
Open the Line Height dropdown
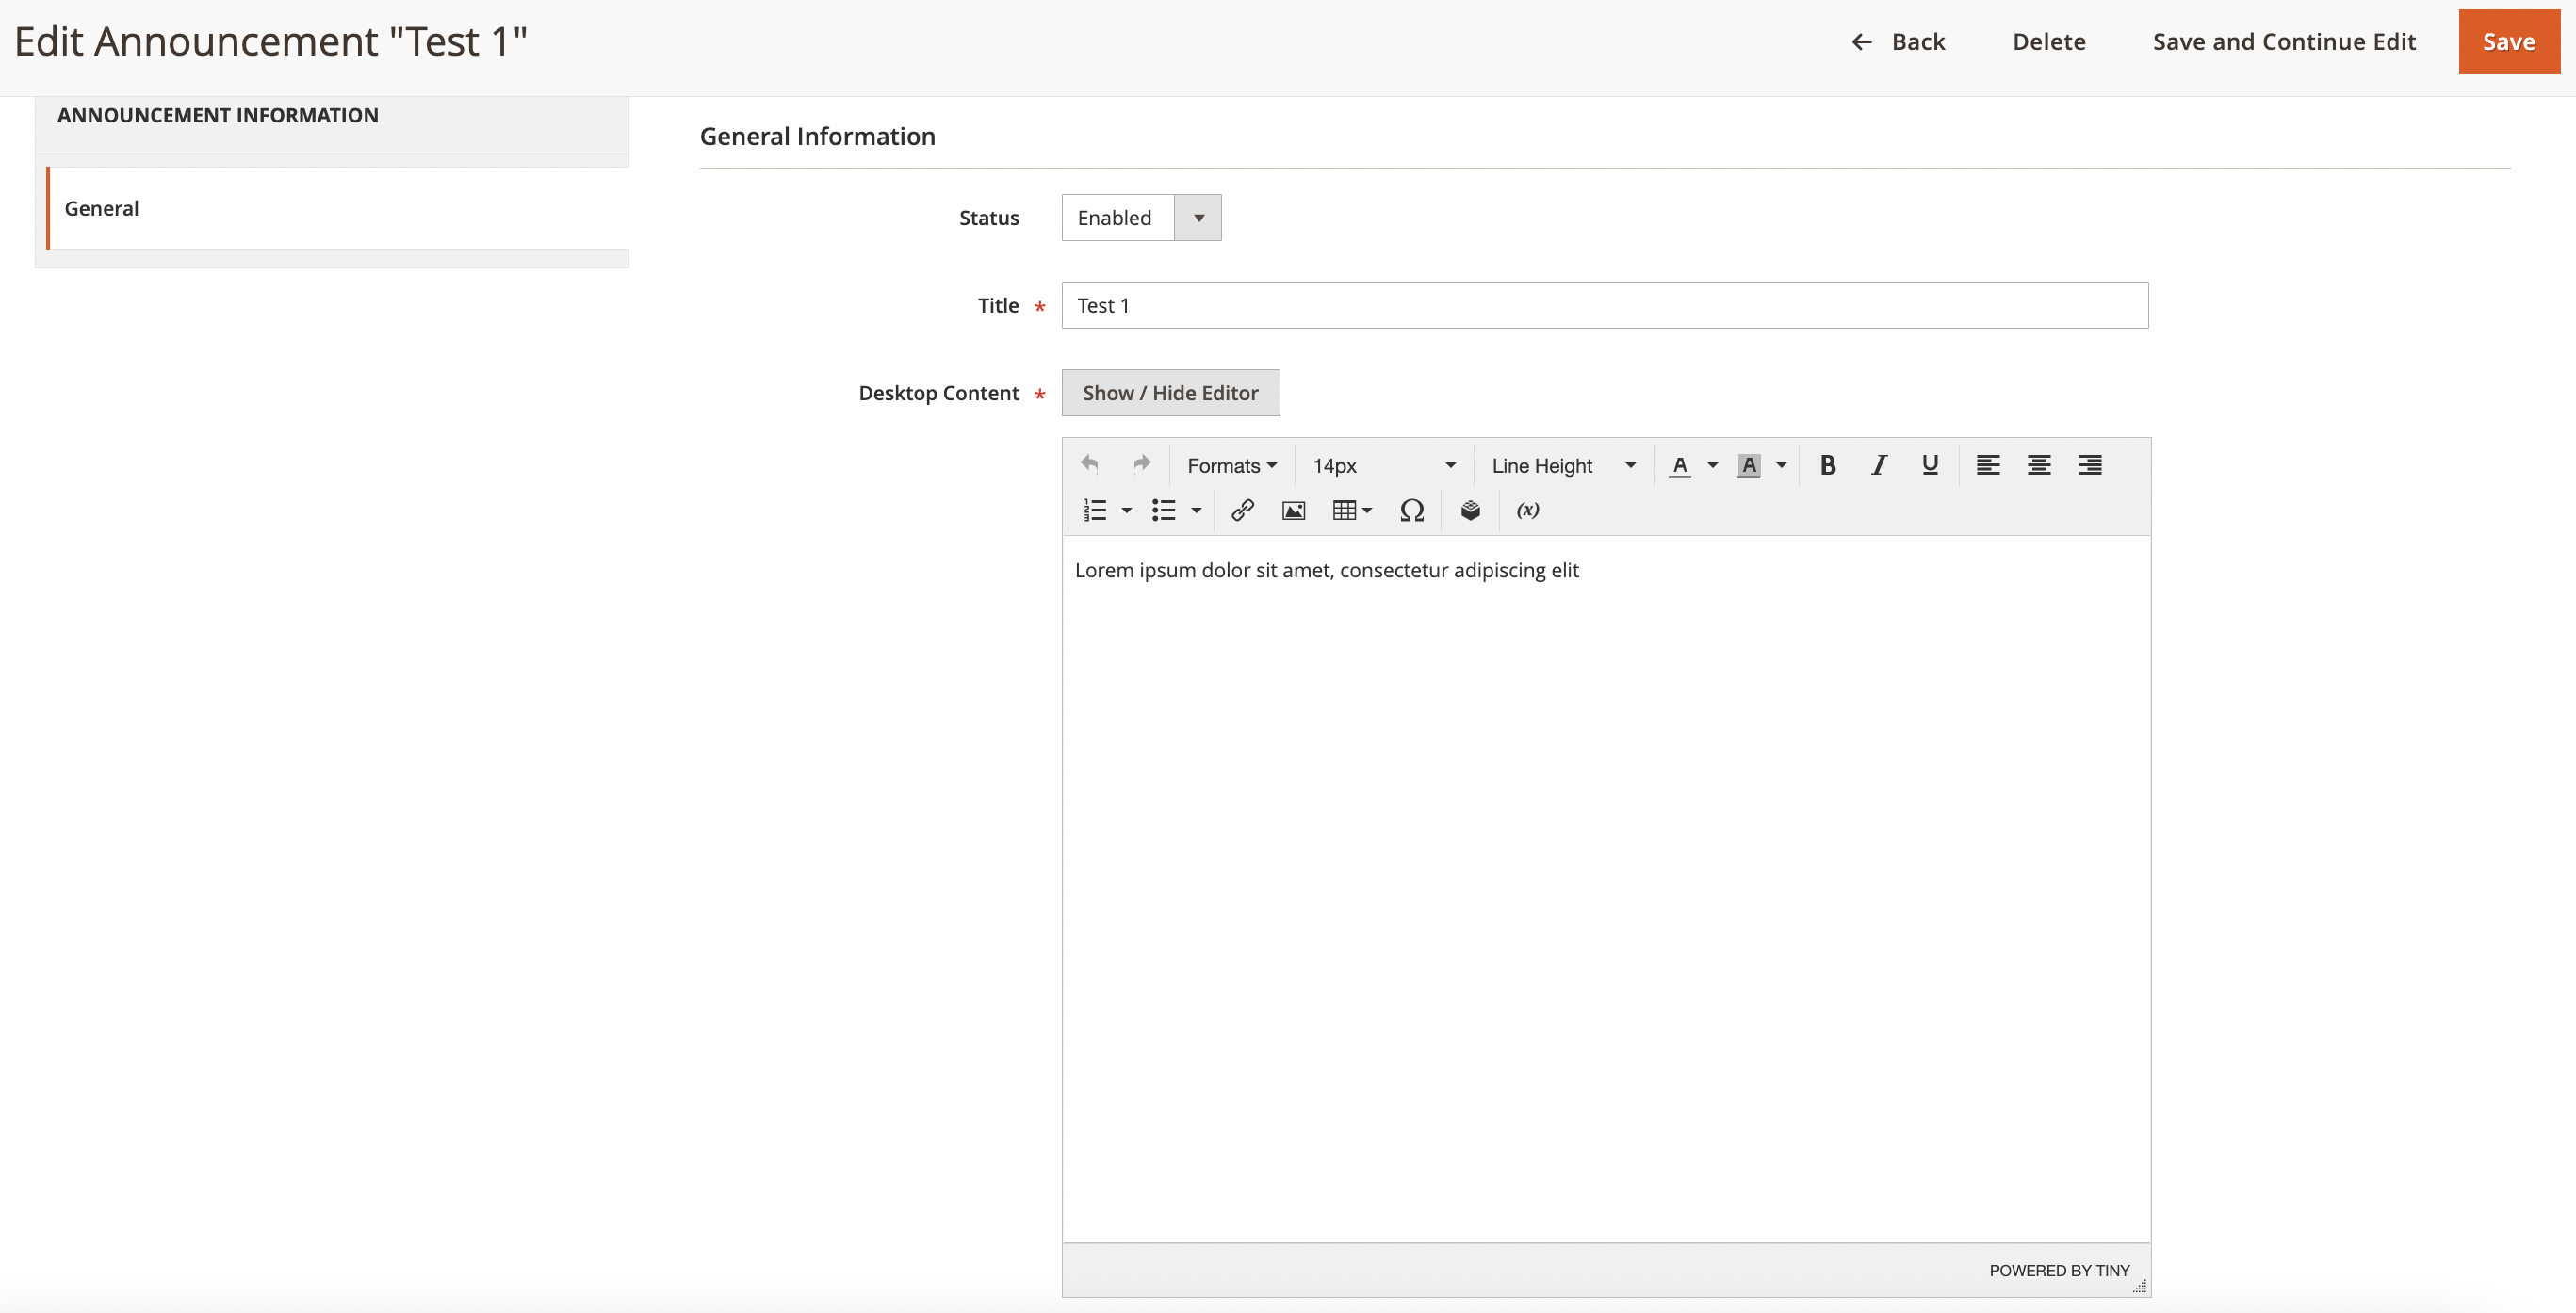coord(1563,465)
